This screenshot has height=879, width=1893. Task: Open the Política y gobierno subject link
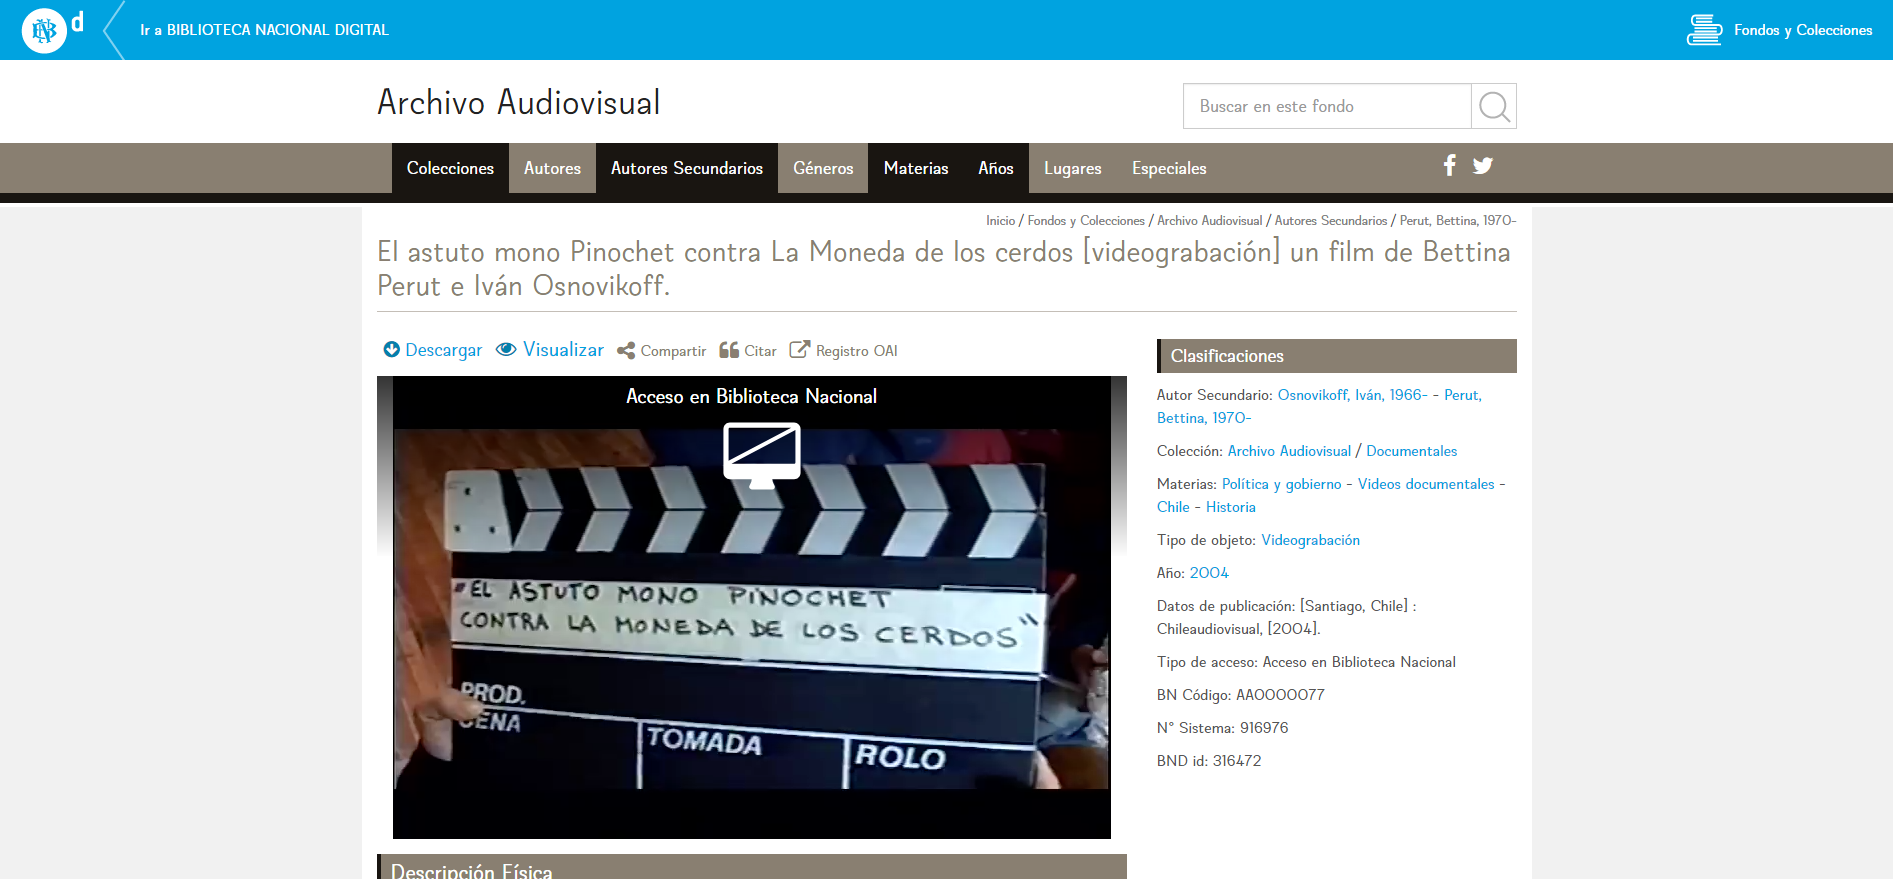click(x=1281, y=484)
